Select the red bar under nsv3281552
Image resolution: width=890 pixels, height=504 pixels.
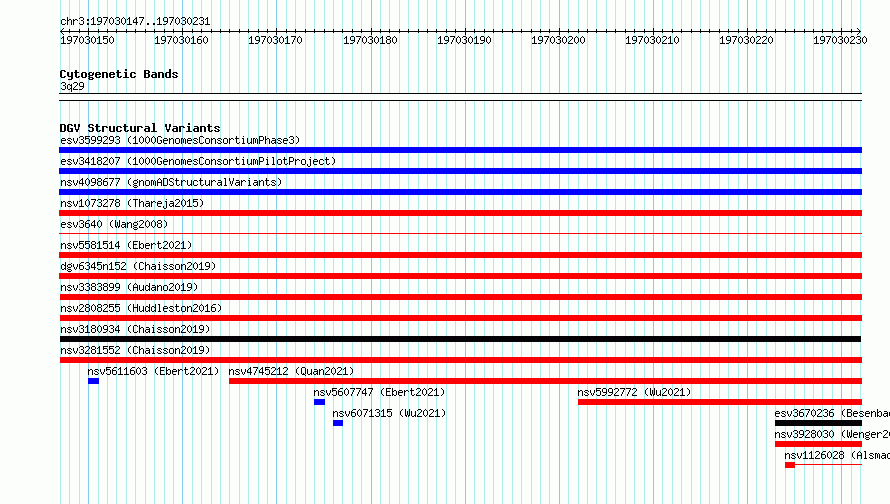point(460,360)
